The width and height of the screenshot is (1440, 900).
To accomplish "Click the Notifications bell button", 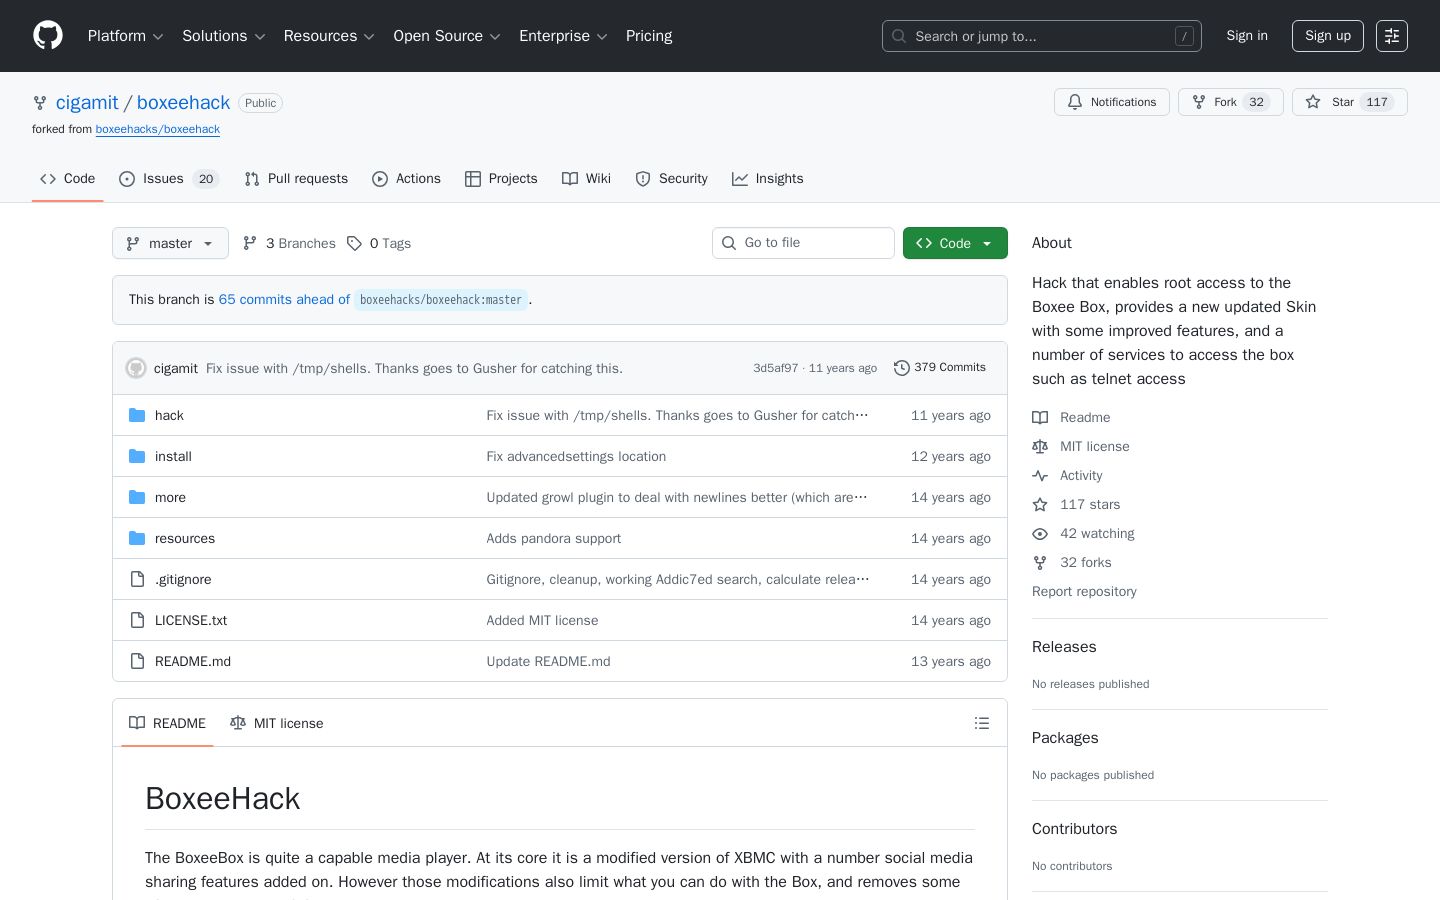I will coord(1112,102).
